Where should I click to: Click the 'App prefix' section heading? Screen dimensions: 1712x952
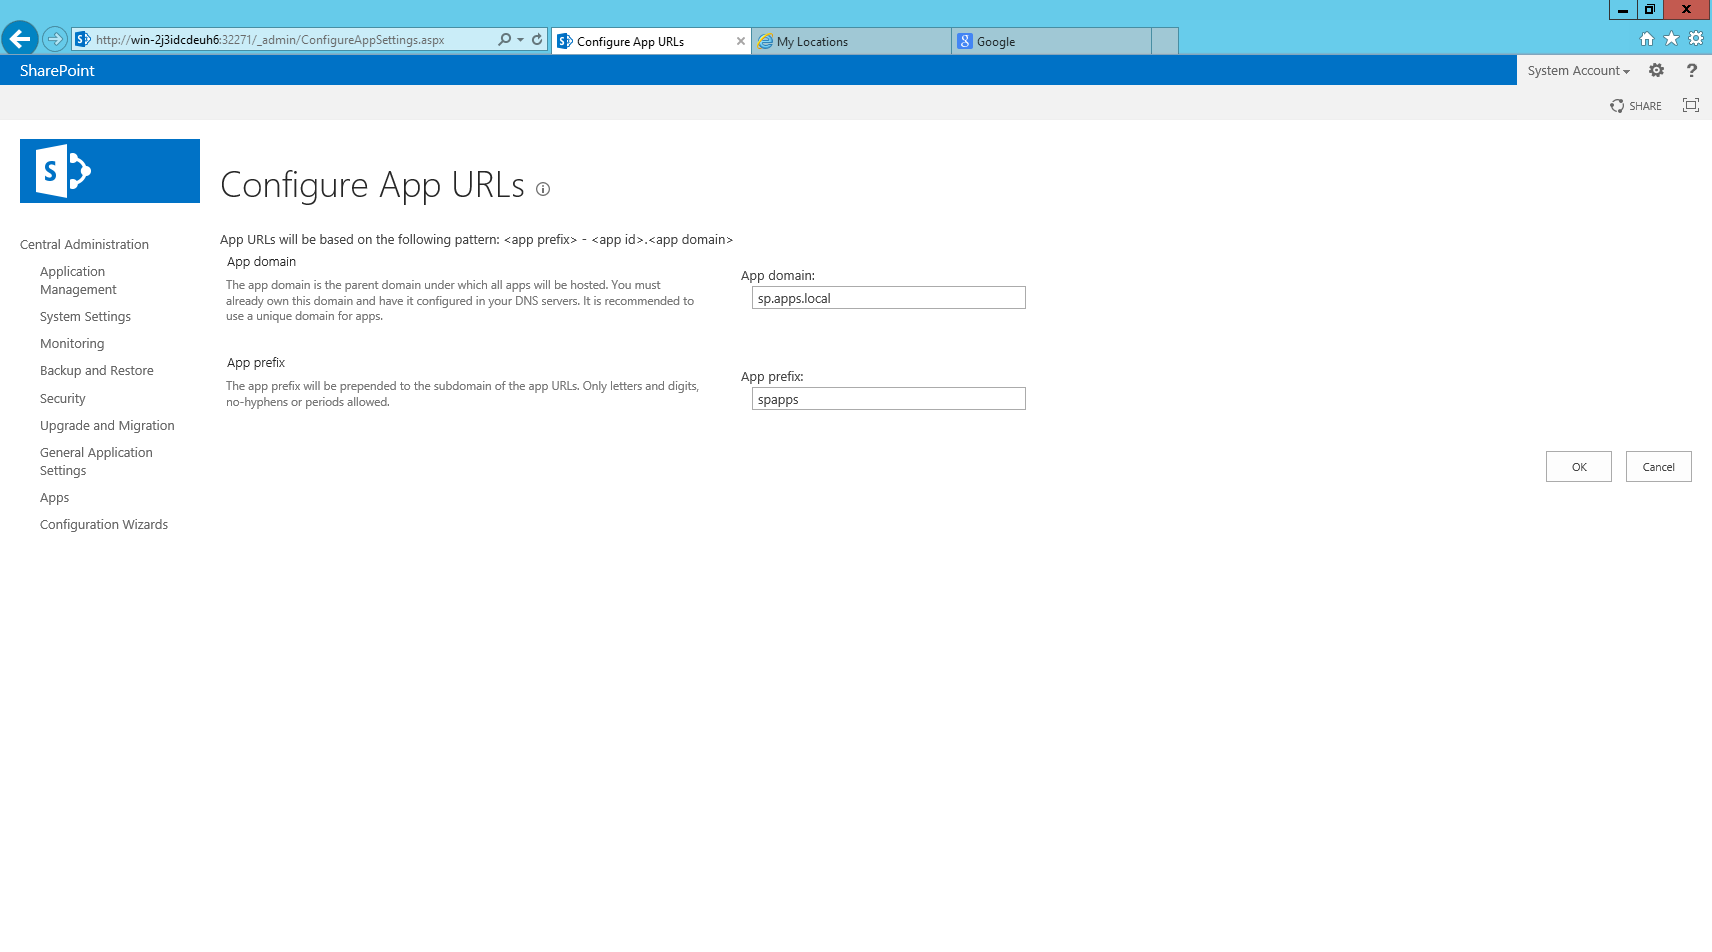256,362
